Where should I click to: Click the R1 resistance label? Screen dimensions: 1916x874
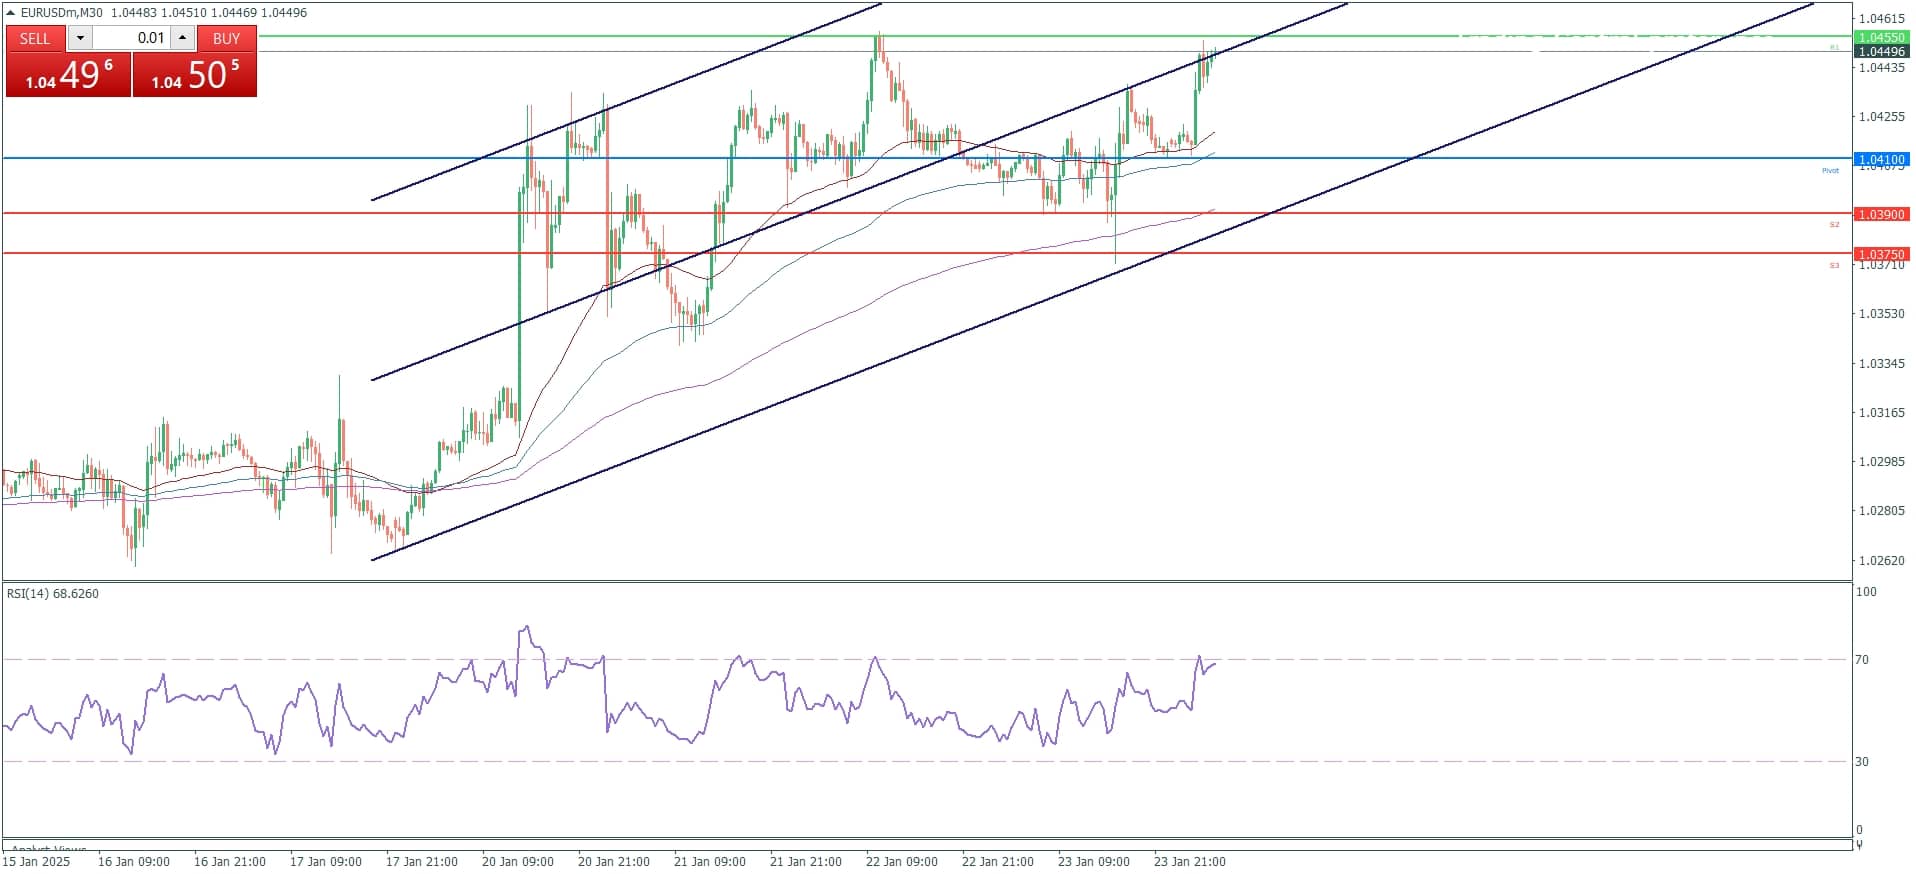coord(1834,47)
